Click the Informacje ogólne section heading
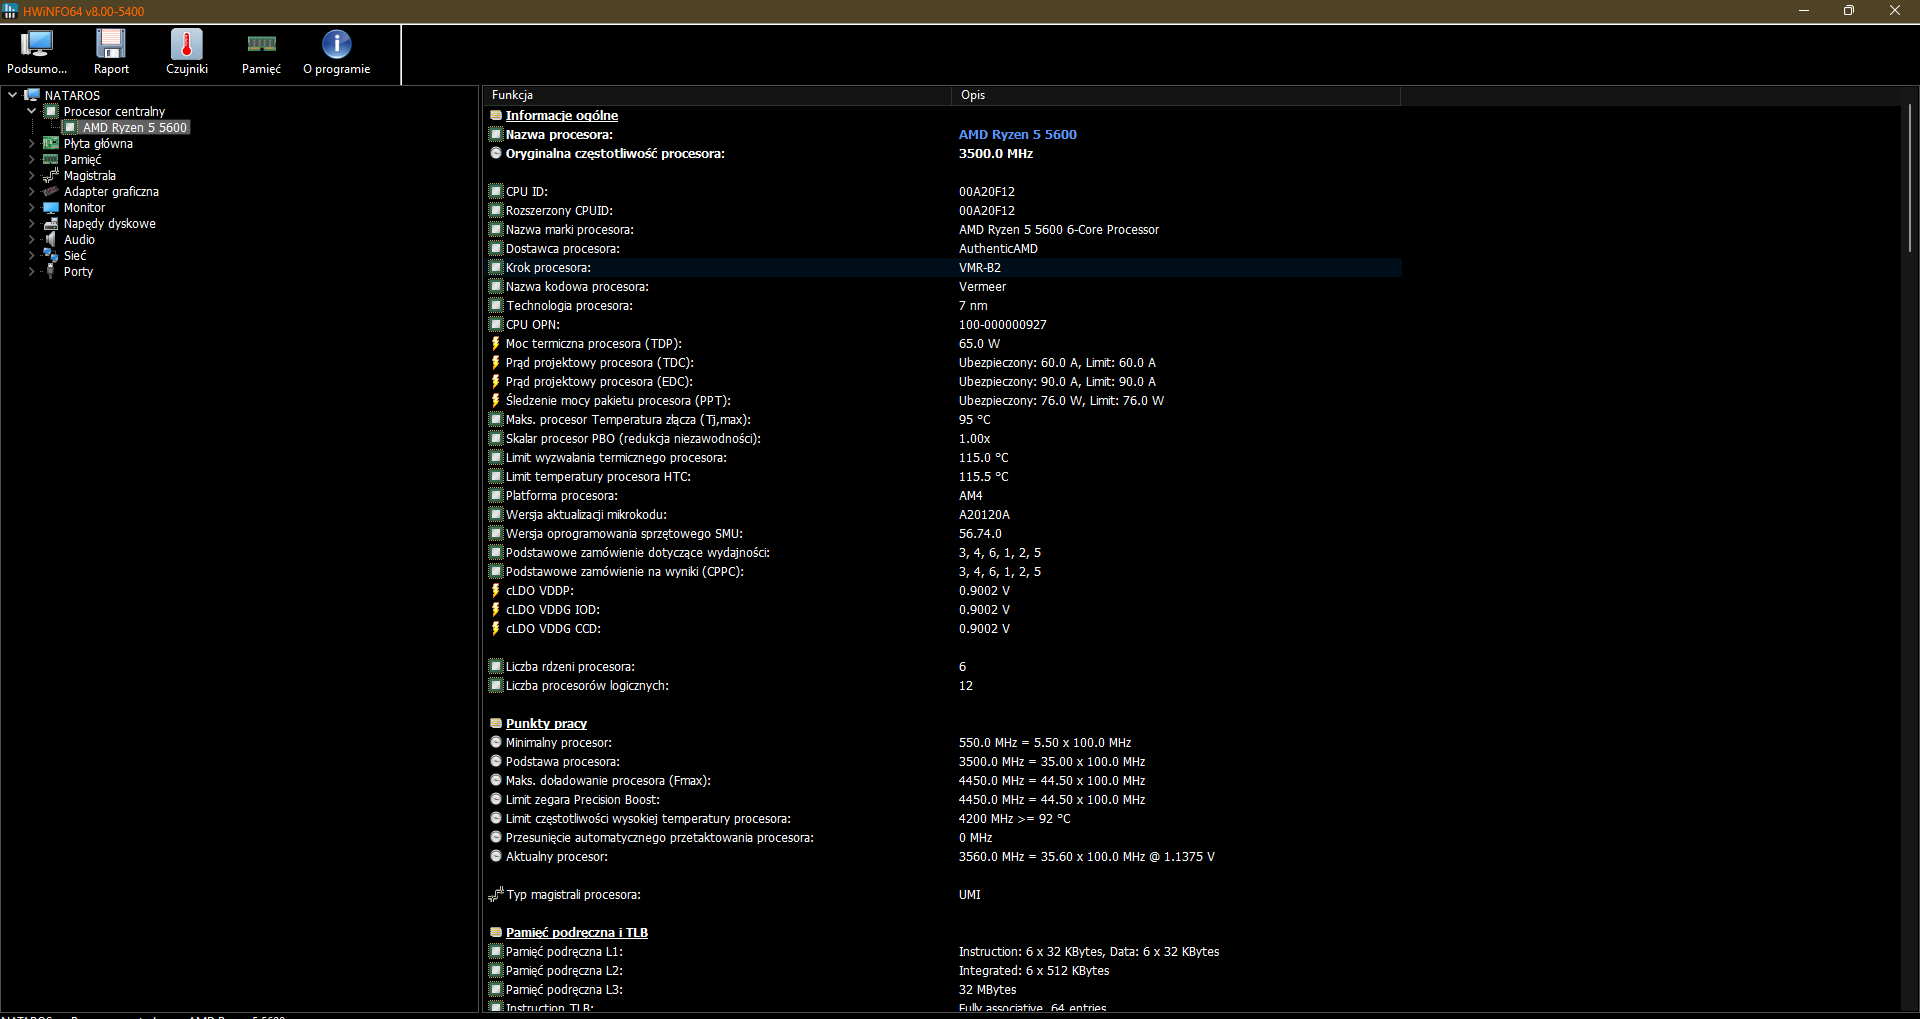The image size is (1920, 1019). tap(562, 115)
